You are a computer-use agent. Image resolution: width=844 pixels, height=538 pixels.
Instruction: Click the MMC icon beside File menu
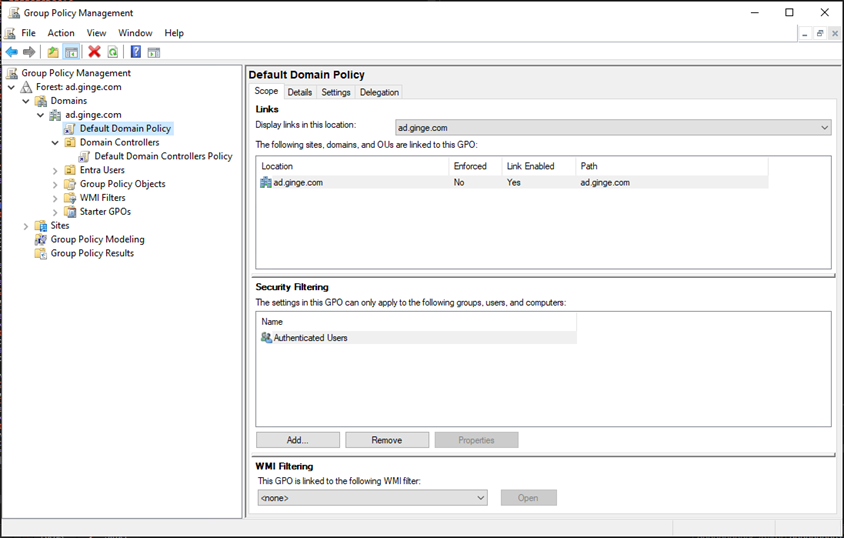tap(10, 33)
